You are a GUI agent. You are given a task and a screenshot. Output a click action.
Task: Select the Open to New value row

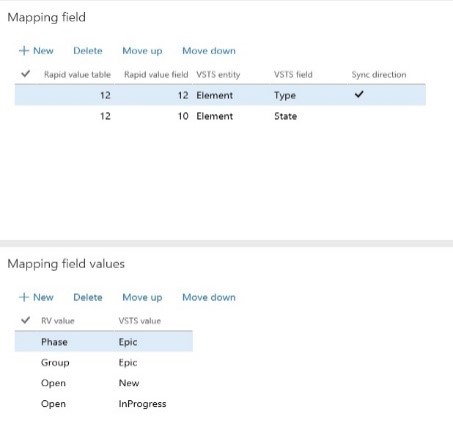104,383
